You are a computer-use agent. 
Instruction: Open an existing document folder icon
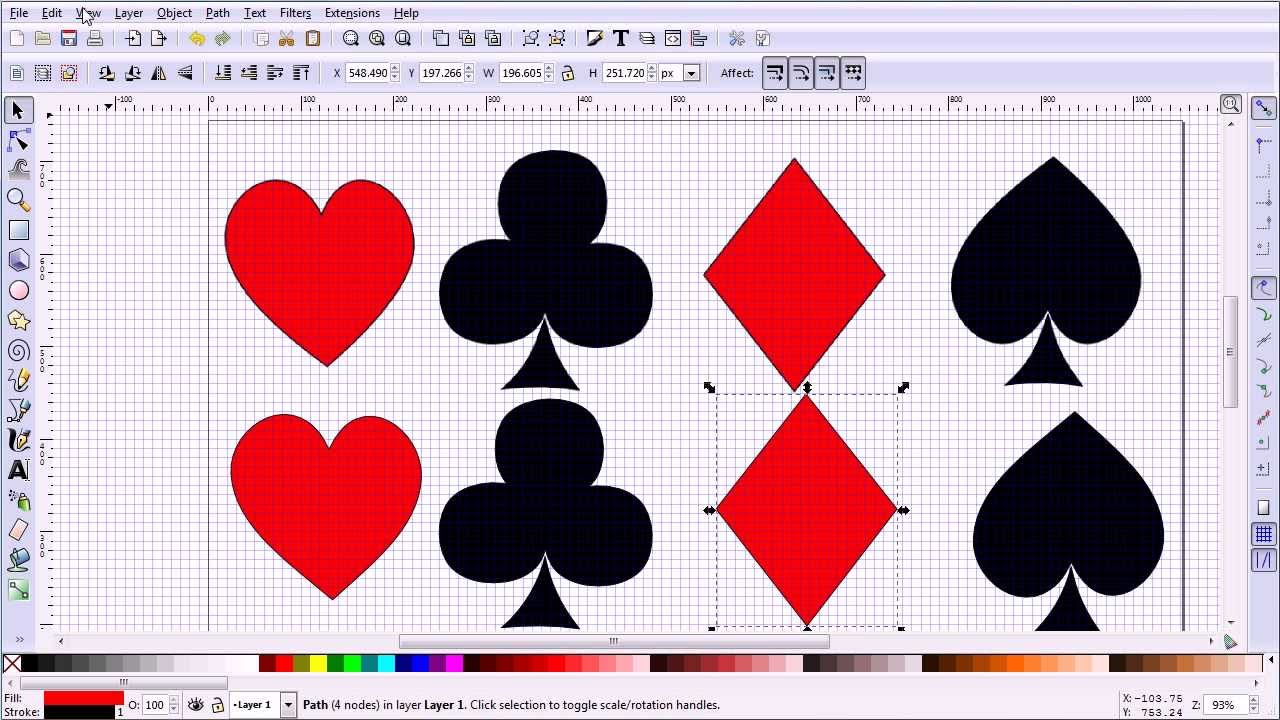coord(42,38)
